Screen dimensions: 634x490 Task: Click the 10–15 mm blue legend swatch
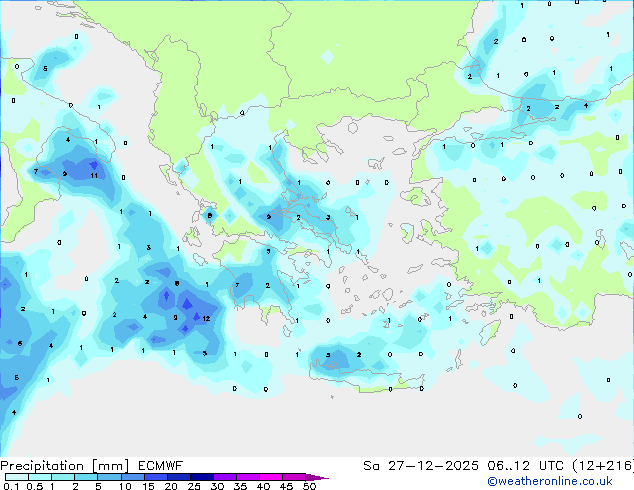[132, 477]
